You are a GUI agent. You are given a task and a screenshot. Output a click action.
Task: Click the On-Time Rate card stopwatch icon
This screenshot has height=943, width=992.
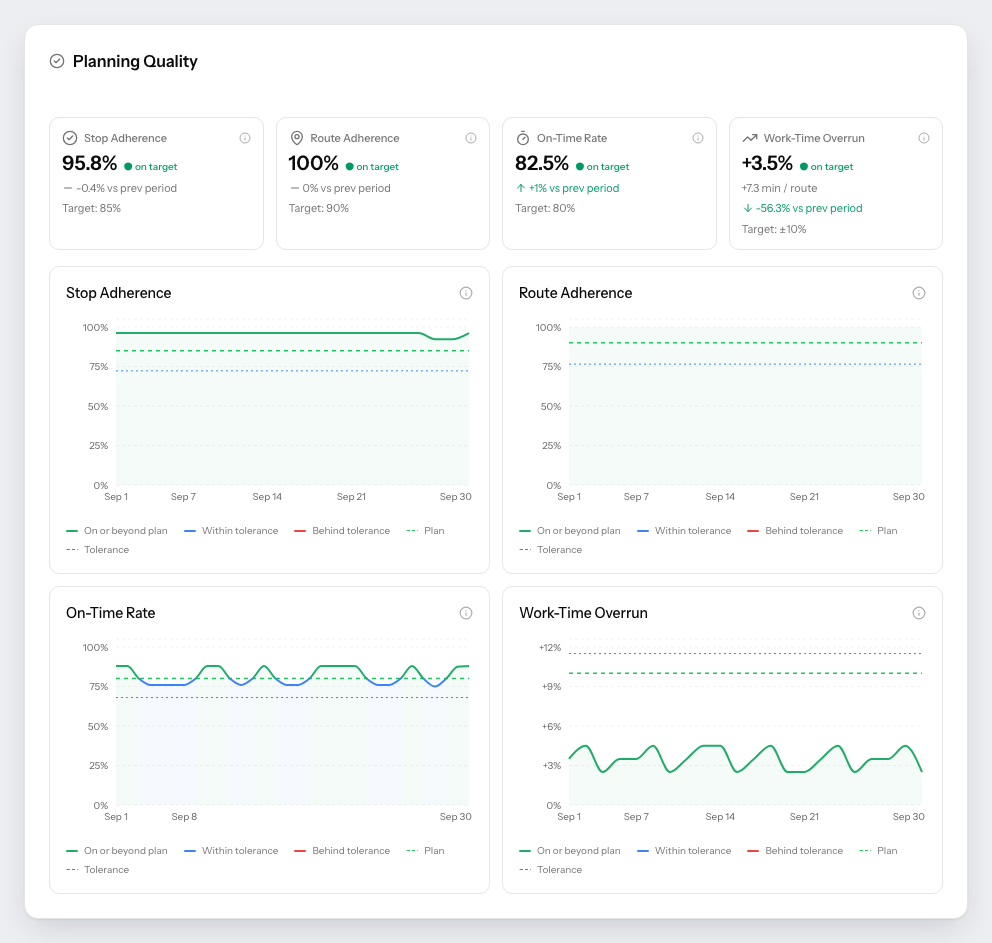click(523, 138)
